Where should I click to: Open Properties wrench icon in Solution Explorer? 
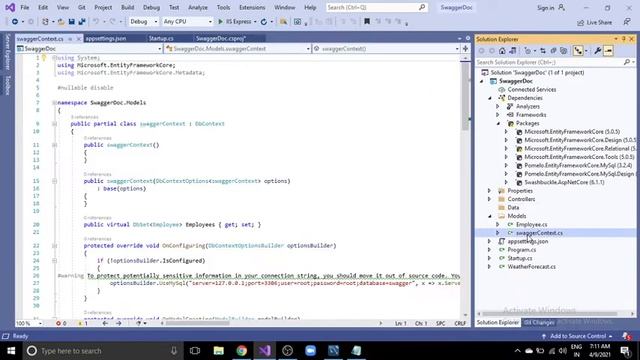click(x=598, y=51)
